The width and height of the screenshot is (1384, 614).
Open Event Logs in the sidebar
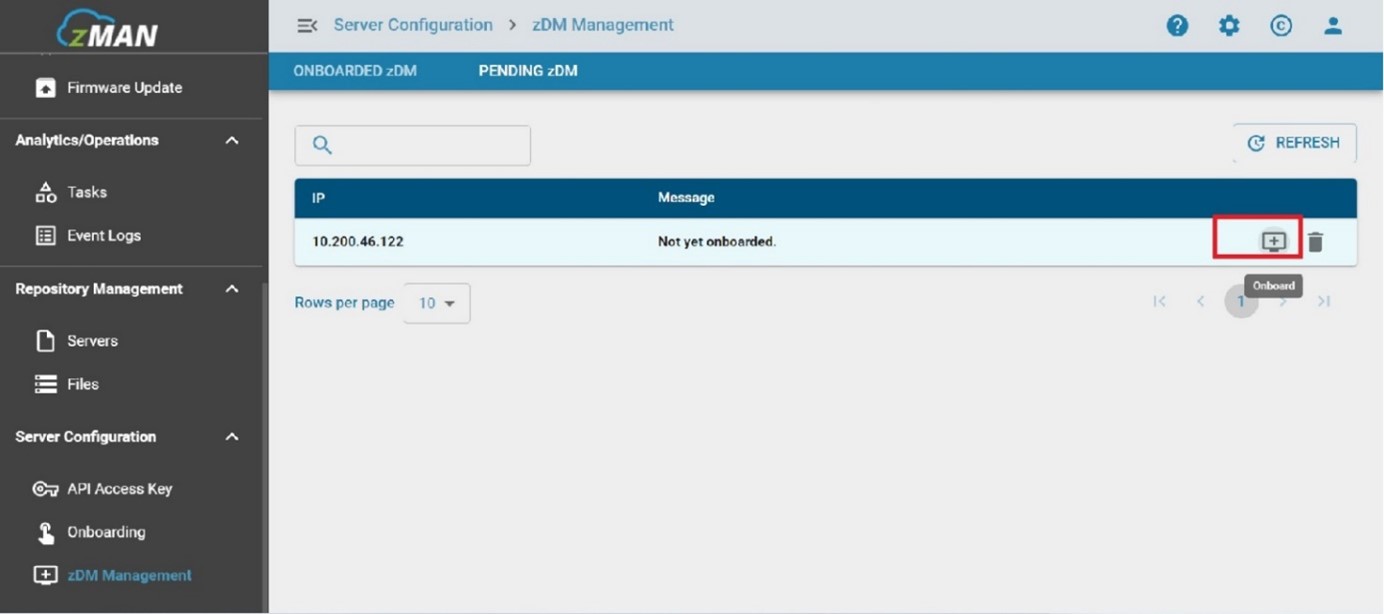click(104, 236)
